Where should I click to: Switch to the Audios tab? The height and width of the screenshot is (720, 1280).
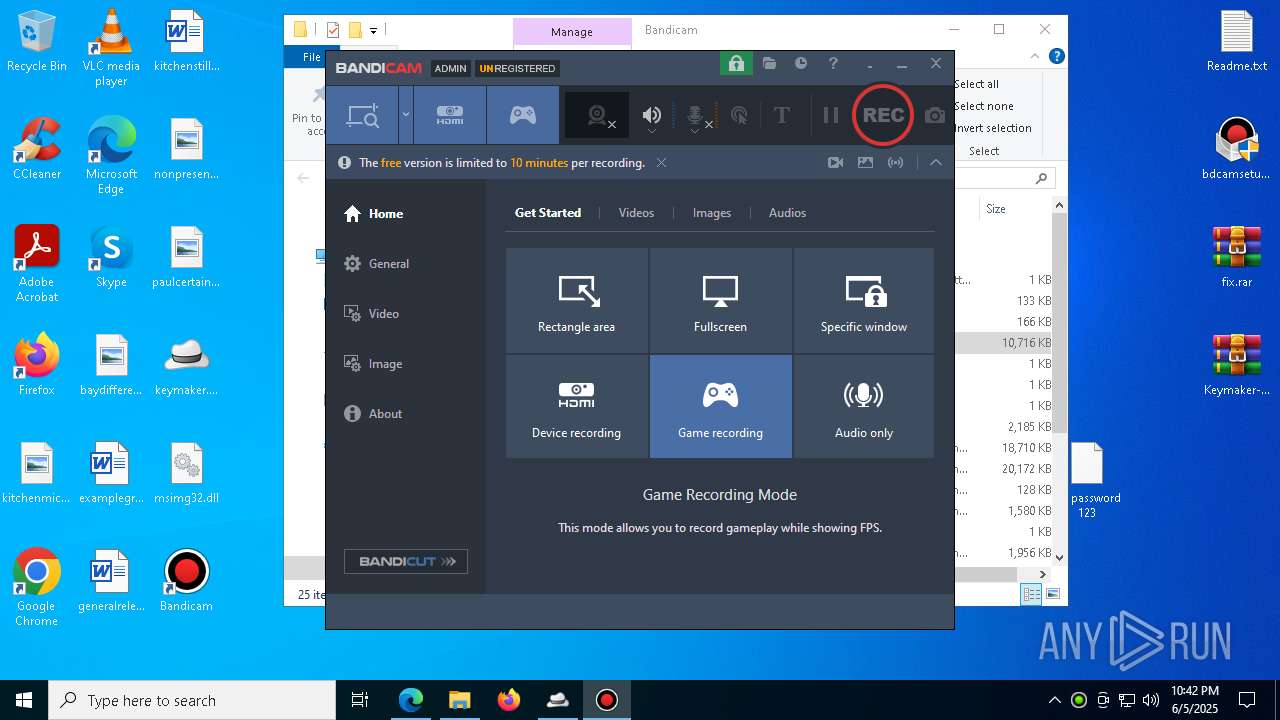pos(787,213)
